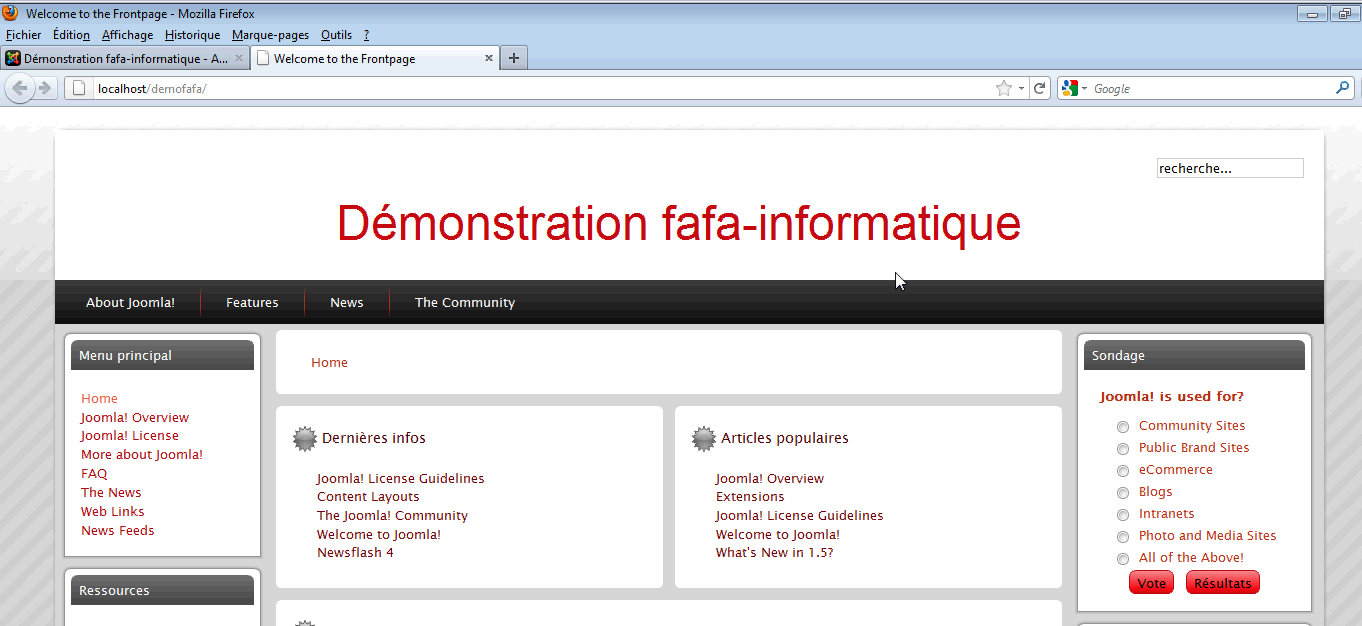Image resolution: width=1362 pixels, height=626 pixels.
Task: Select the All of the Above! option
Action: click(x=1123, y=559)
